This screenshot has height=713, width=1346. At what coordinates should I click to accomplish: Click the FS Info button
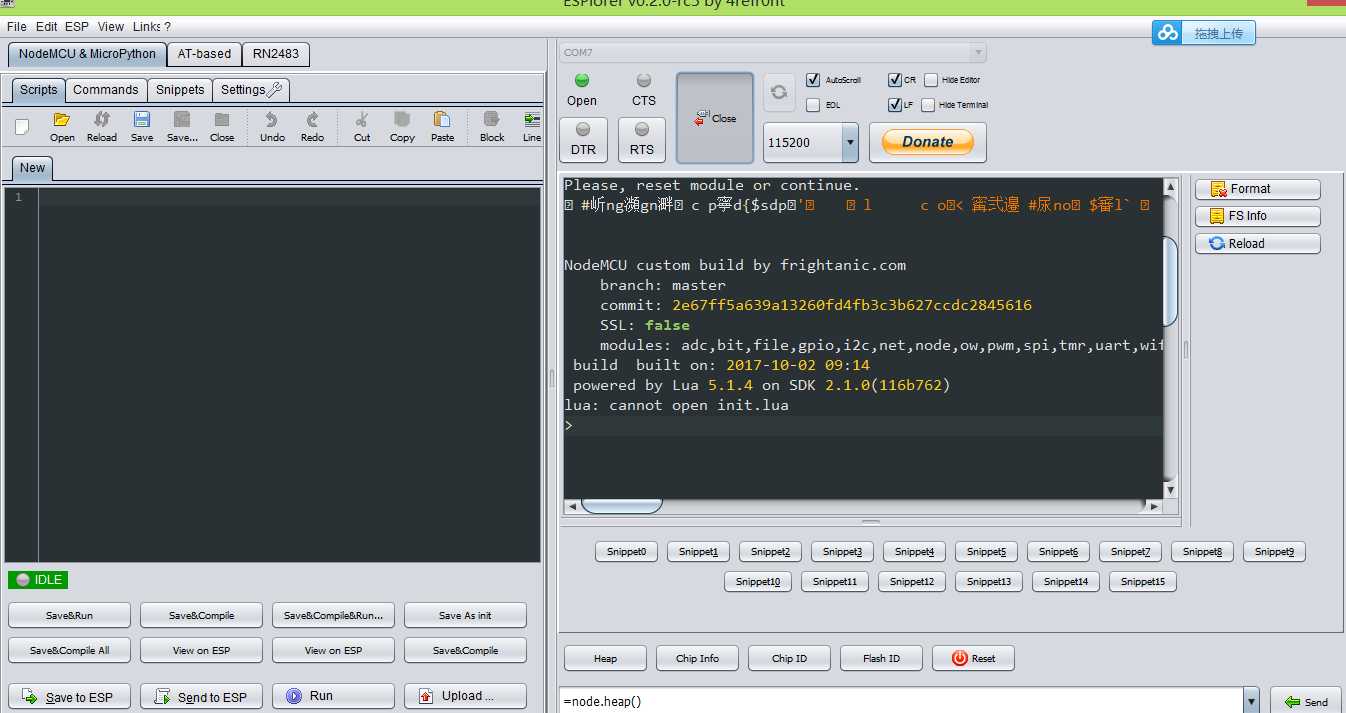(1257, 216)
